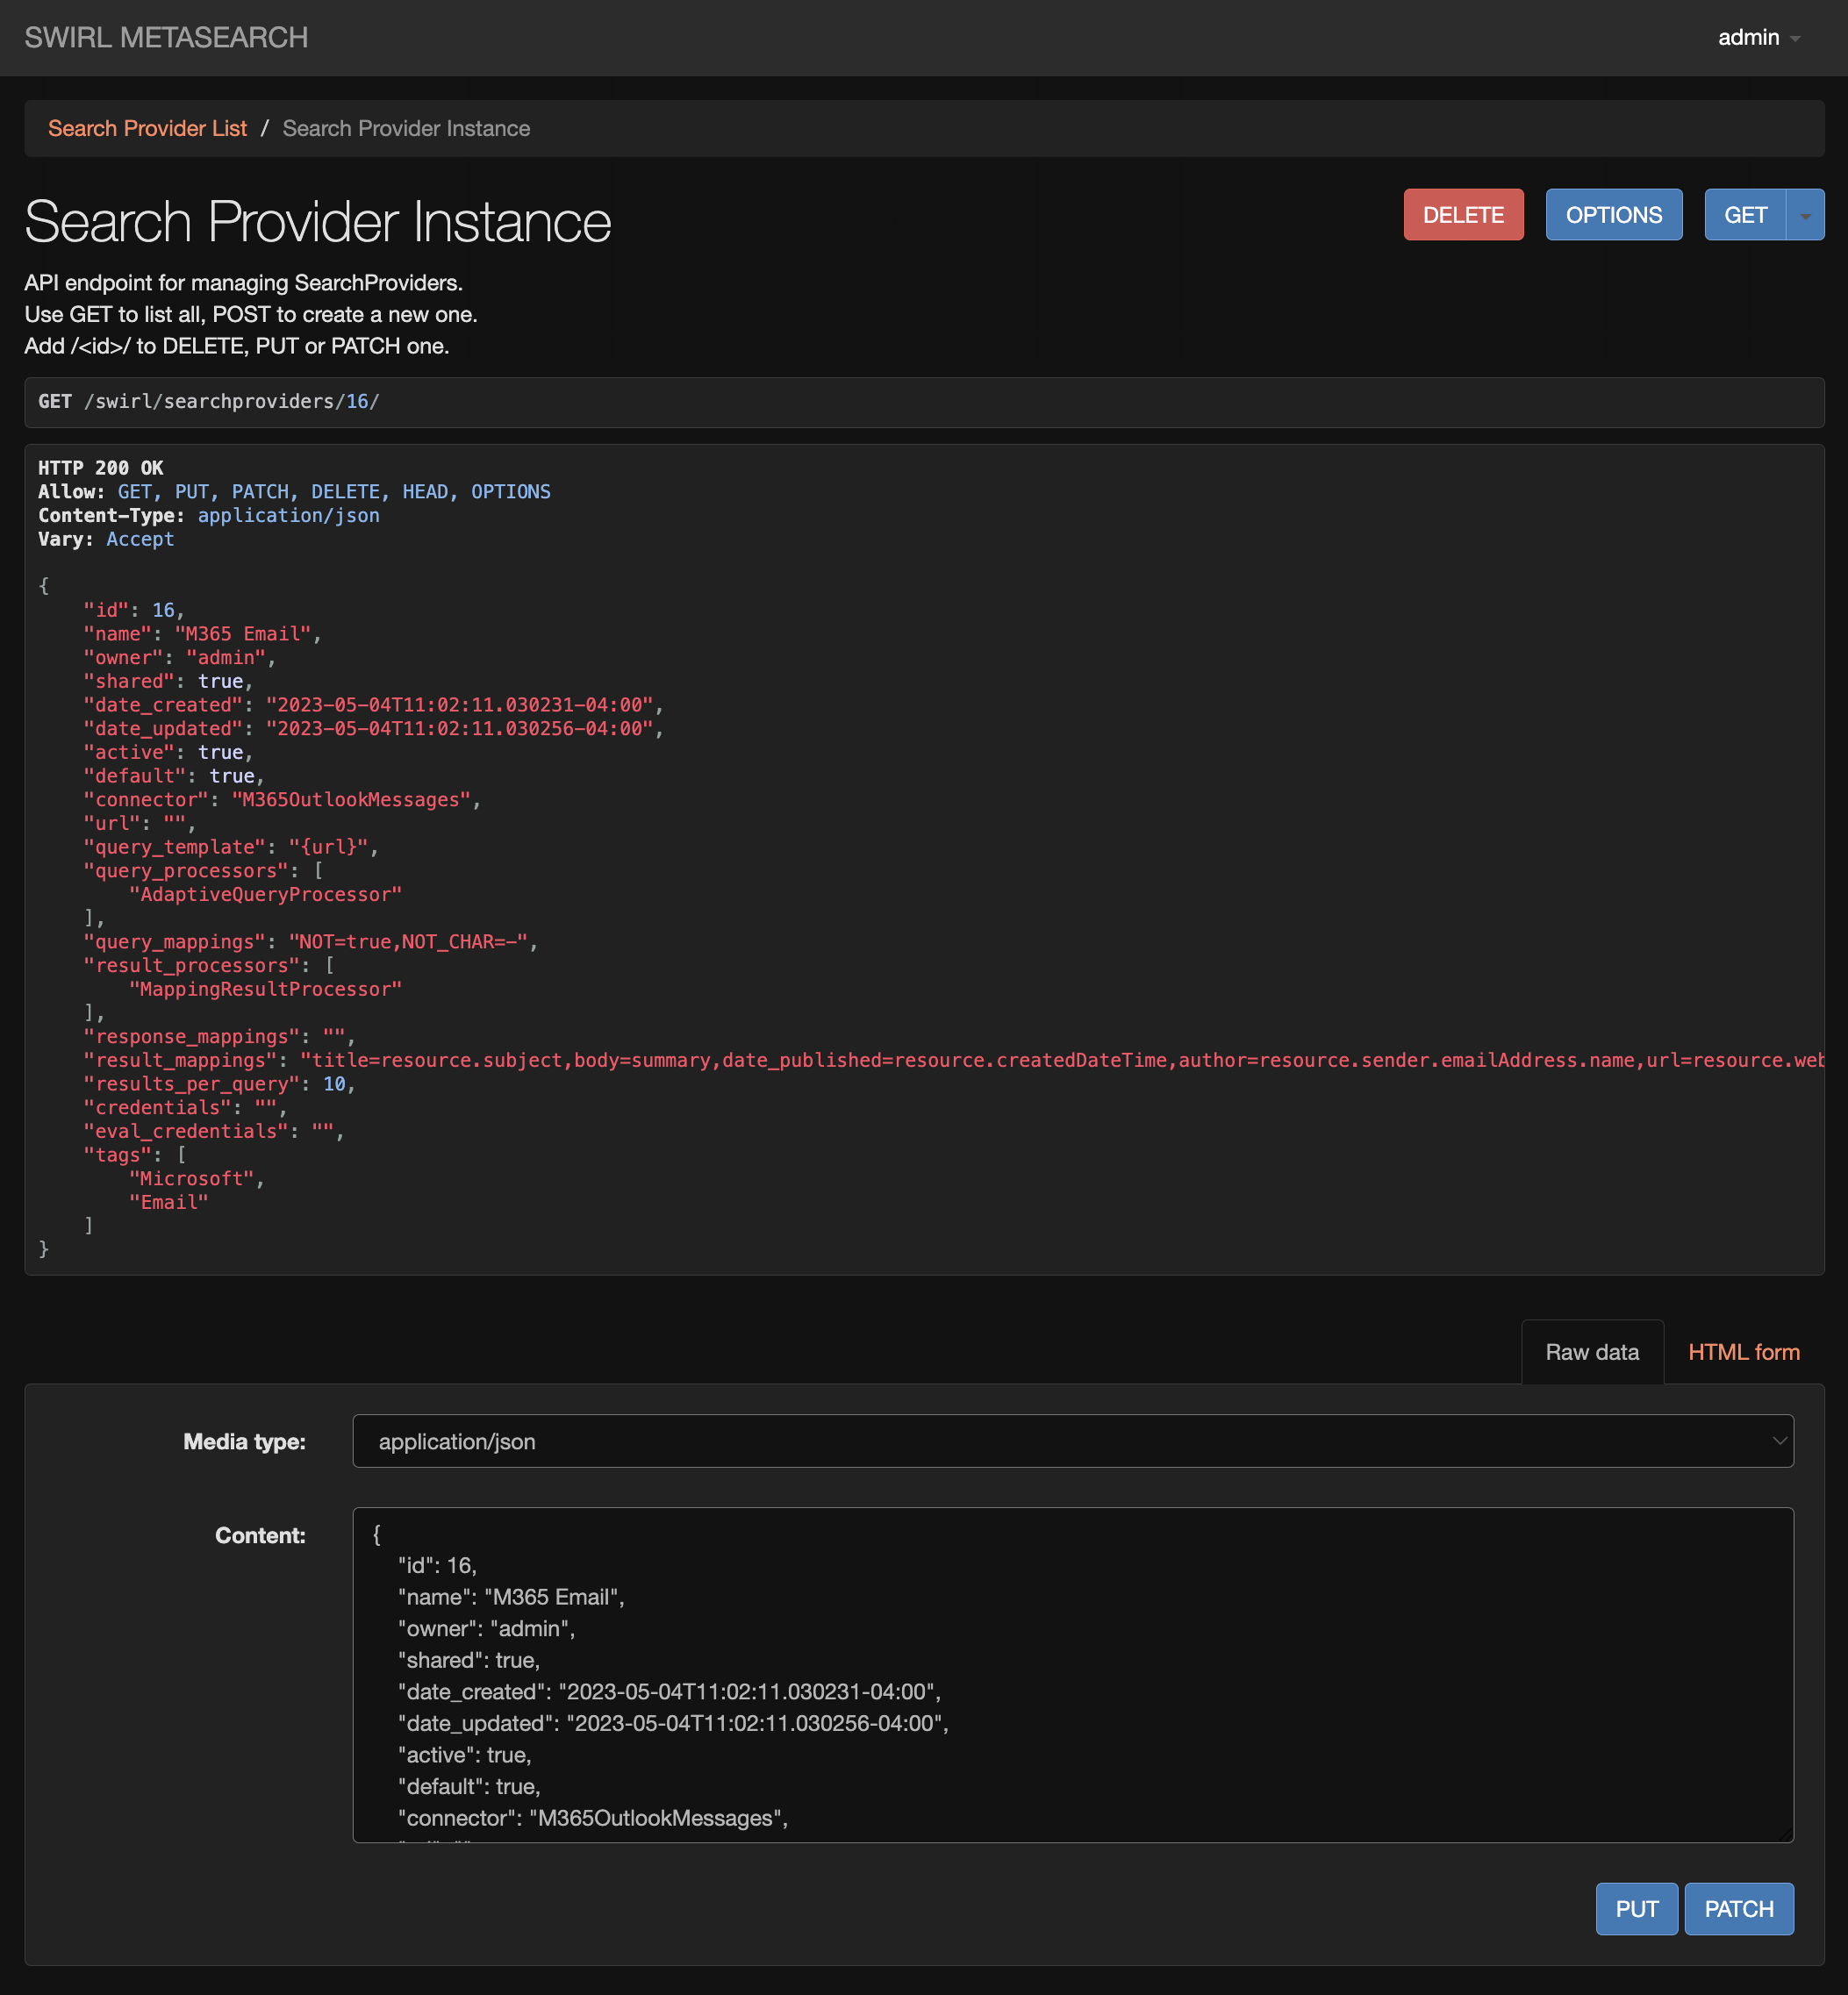The image size is (1848, 1995).
Task: Click the red DELETE button
Action: pos(1463,215)
